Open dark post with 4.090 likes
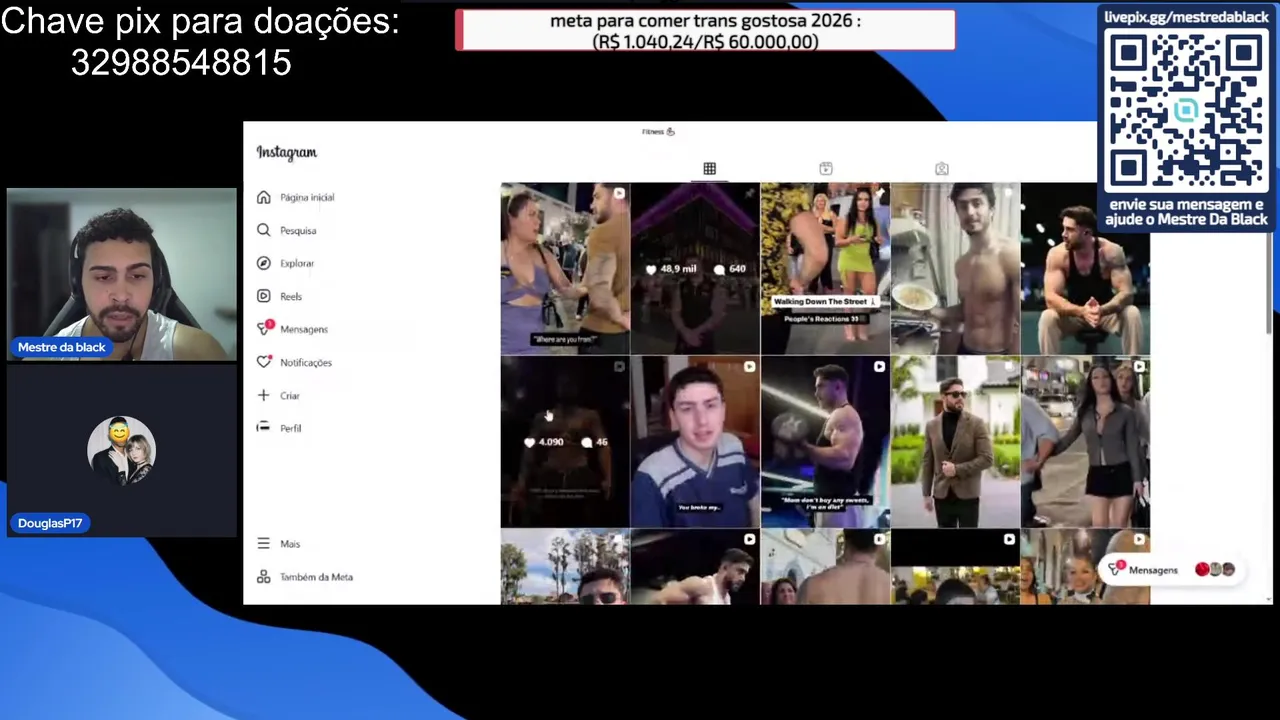 565,442
